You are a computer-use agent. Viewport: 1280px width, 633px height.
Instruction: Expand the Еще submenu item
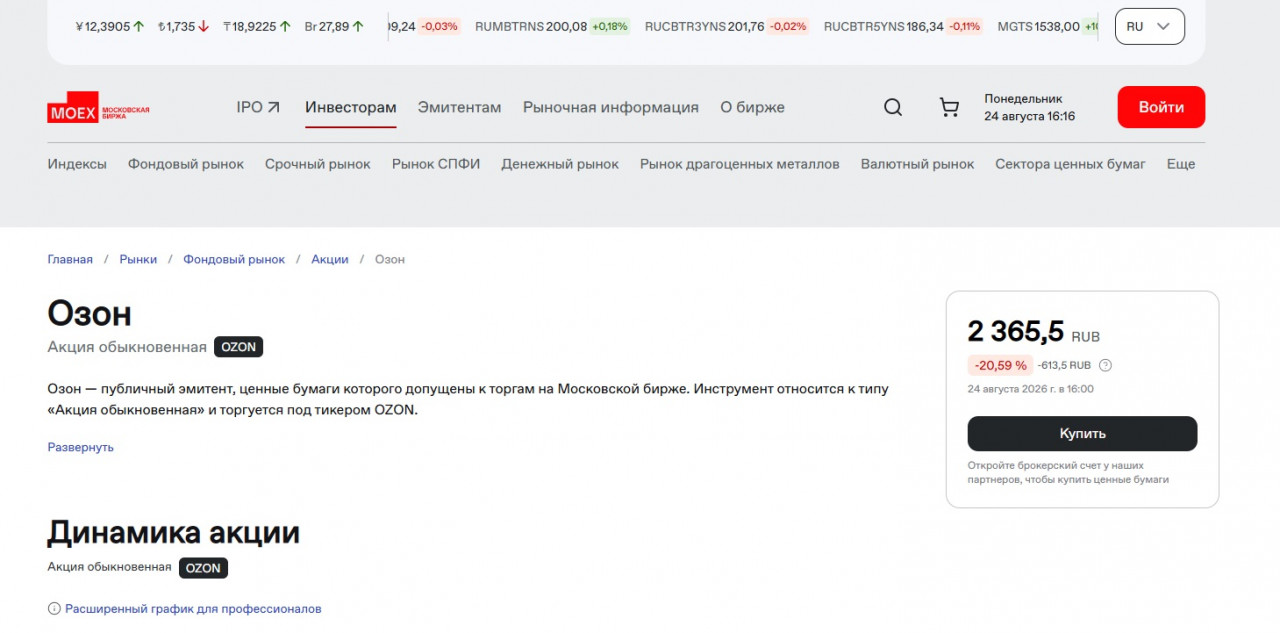tap(1181, 164)
